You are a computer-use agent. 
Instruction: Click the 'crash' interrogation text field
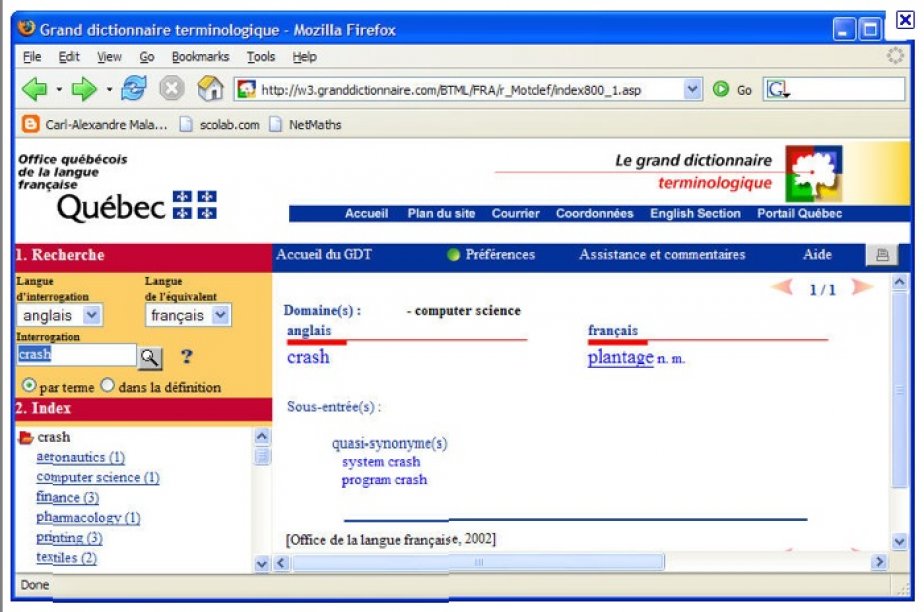tap(75, 355)
